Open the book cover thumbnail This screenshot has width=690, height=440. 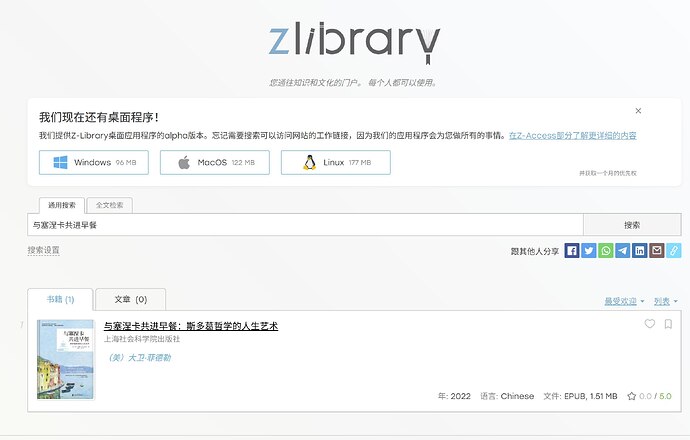[x=66, y=359]
